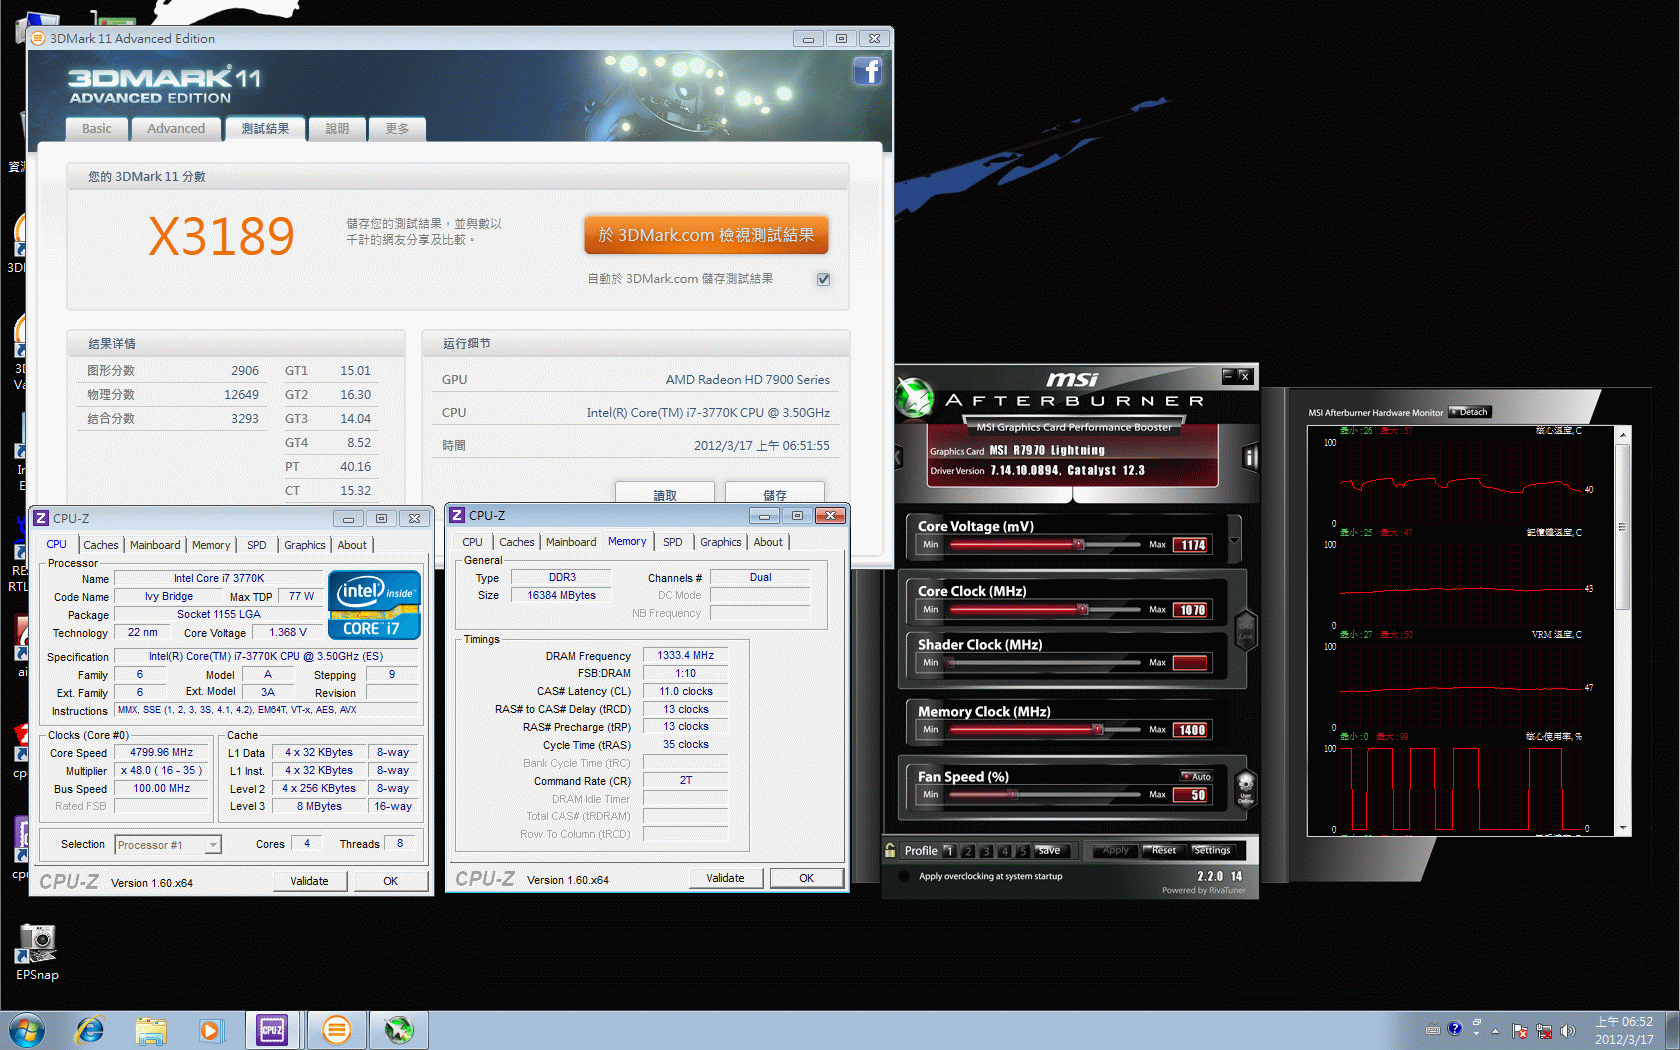1680x1050 pixels.
Task: Open Internet Explorer from the taskbar
Action: (x=90, y=1029)
